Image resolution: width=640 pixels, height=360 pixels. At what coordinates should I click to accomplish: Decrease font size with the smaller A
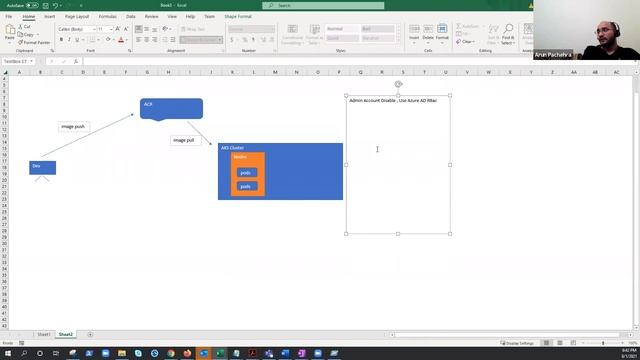tap(126, 29)
